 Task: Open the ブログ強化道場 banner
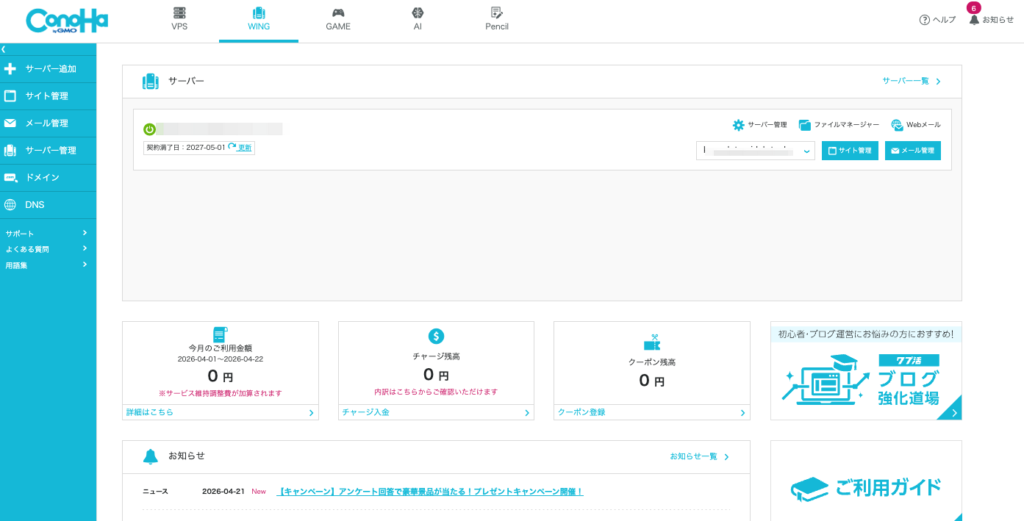tap(866, 371)
